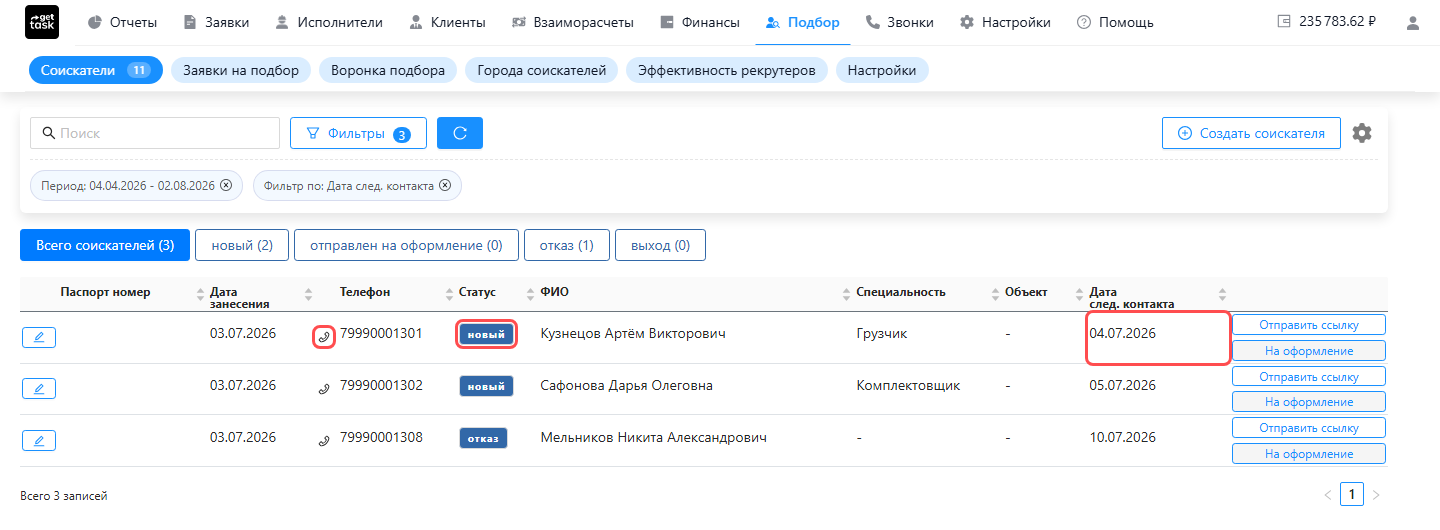Remove the Period 04.04.2026 - 02.08.2026 filter chip
The height and width of the screenshot is (530, 1440).
[x=226, y=185]
